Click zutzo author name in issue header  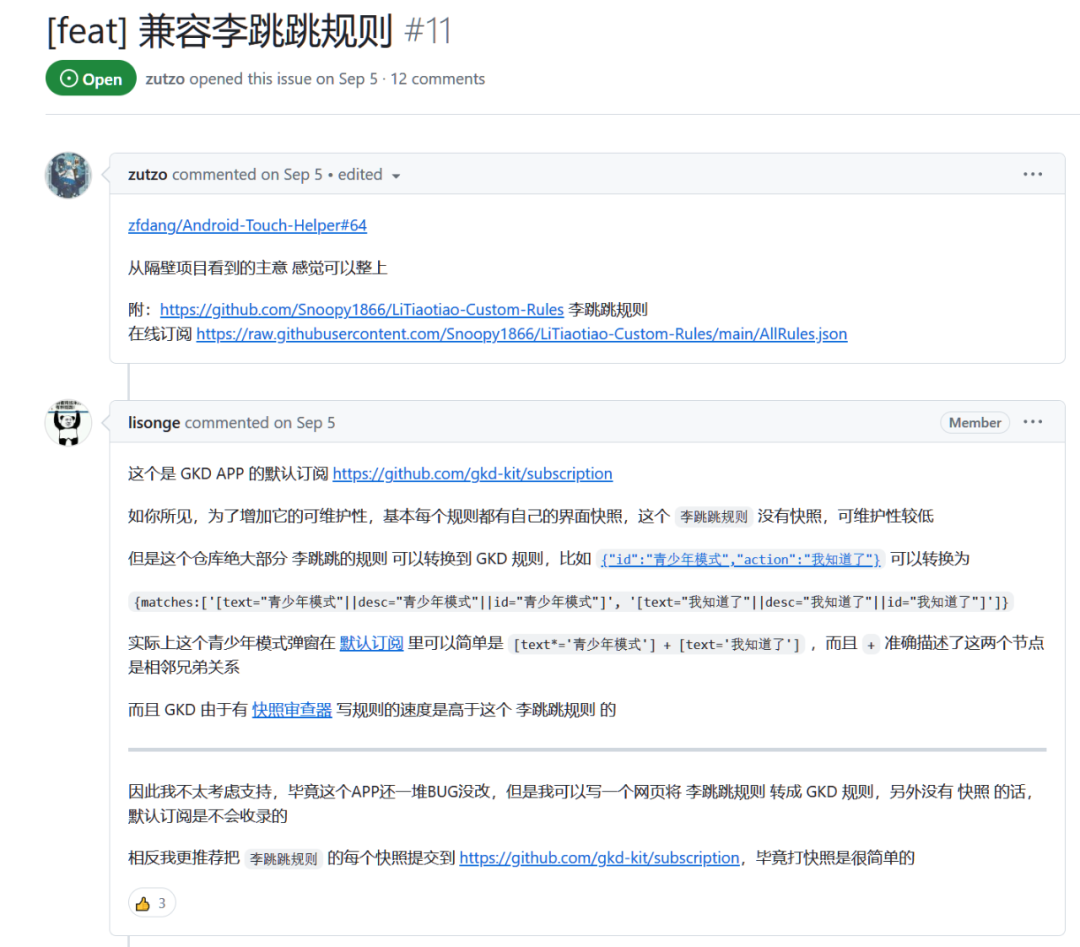165,79
